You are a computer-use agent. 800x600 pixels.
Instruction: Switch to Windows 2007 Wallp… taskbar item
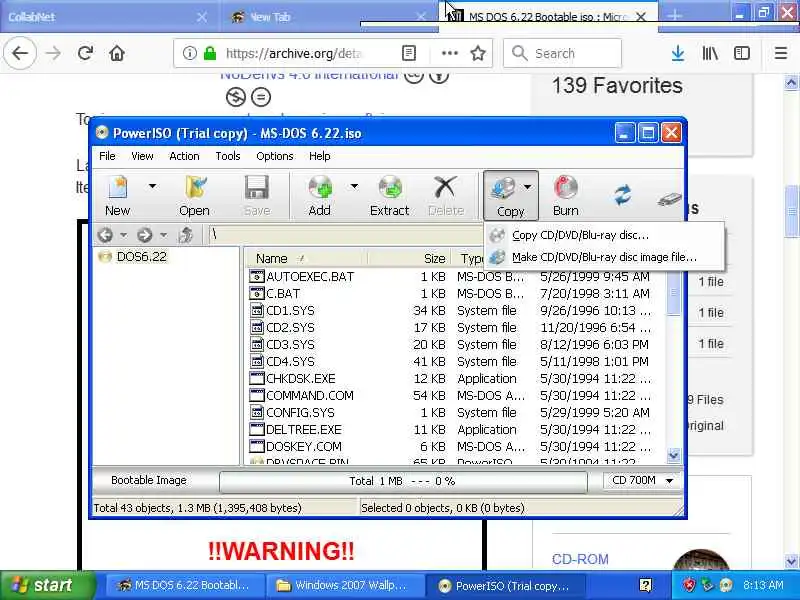coord(346,586)
